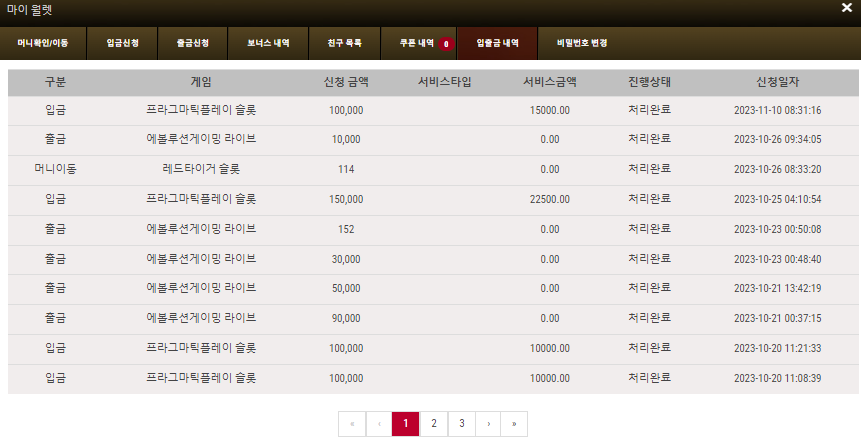Select the 머니이동 레드타이거 슬롯 row
861x441 pixels.
(x=433, y=170)
